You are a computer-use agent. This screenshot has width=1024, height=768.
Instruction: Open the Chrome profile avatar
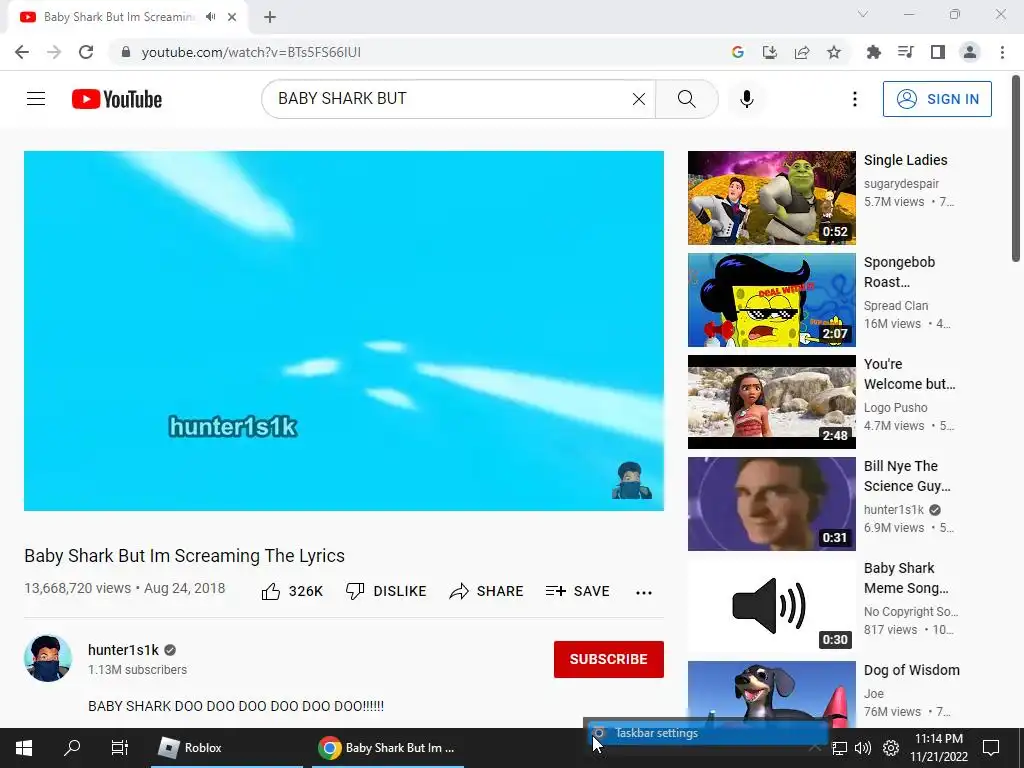(970, 52)
